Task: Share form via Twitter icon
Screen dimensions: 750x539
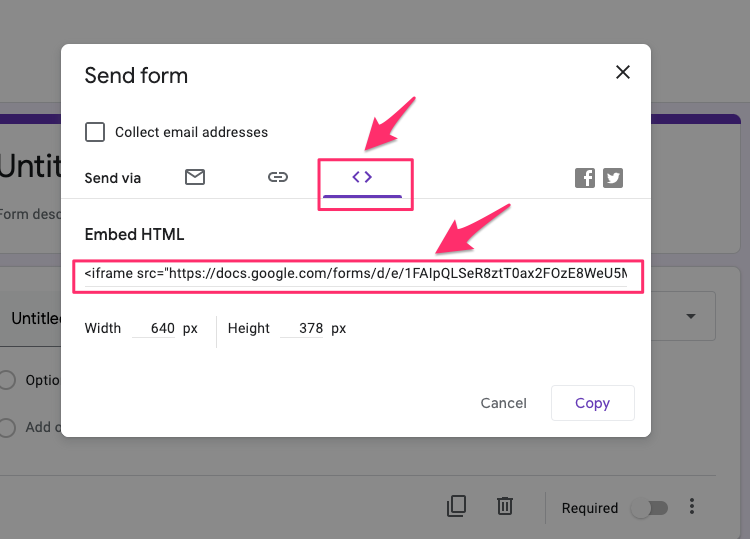Action: 613,178
